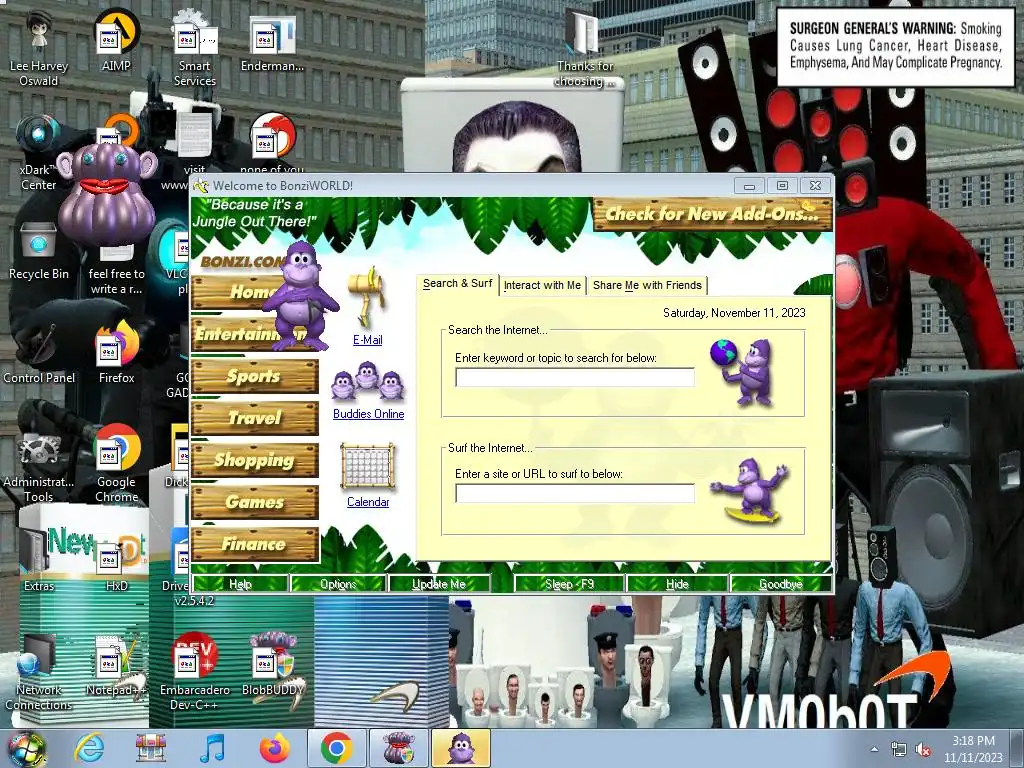
Task: Click the Goodbye button
Action: coord(780,584)
